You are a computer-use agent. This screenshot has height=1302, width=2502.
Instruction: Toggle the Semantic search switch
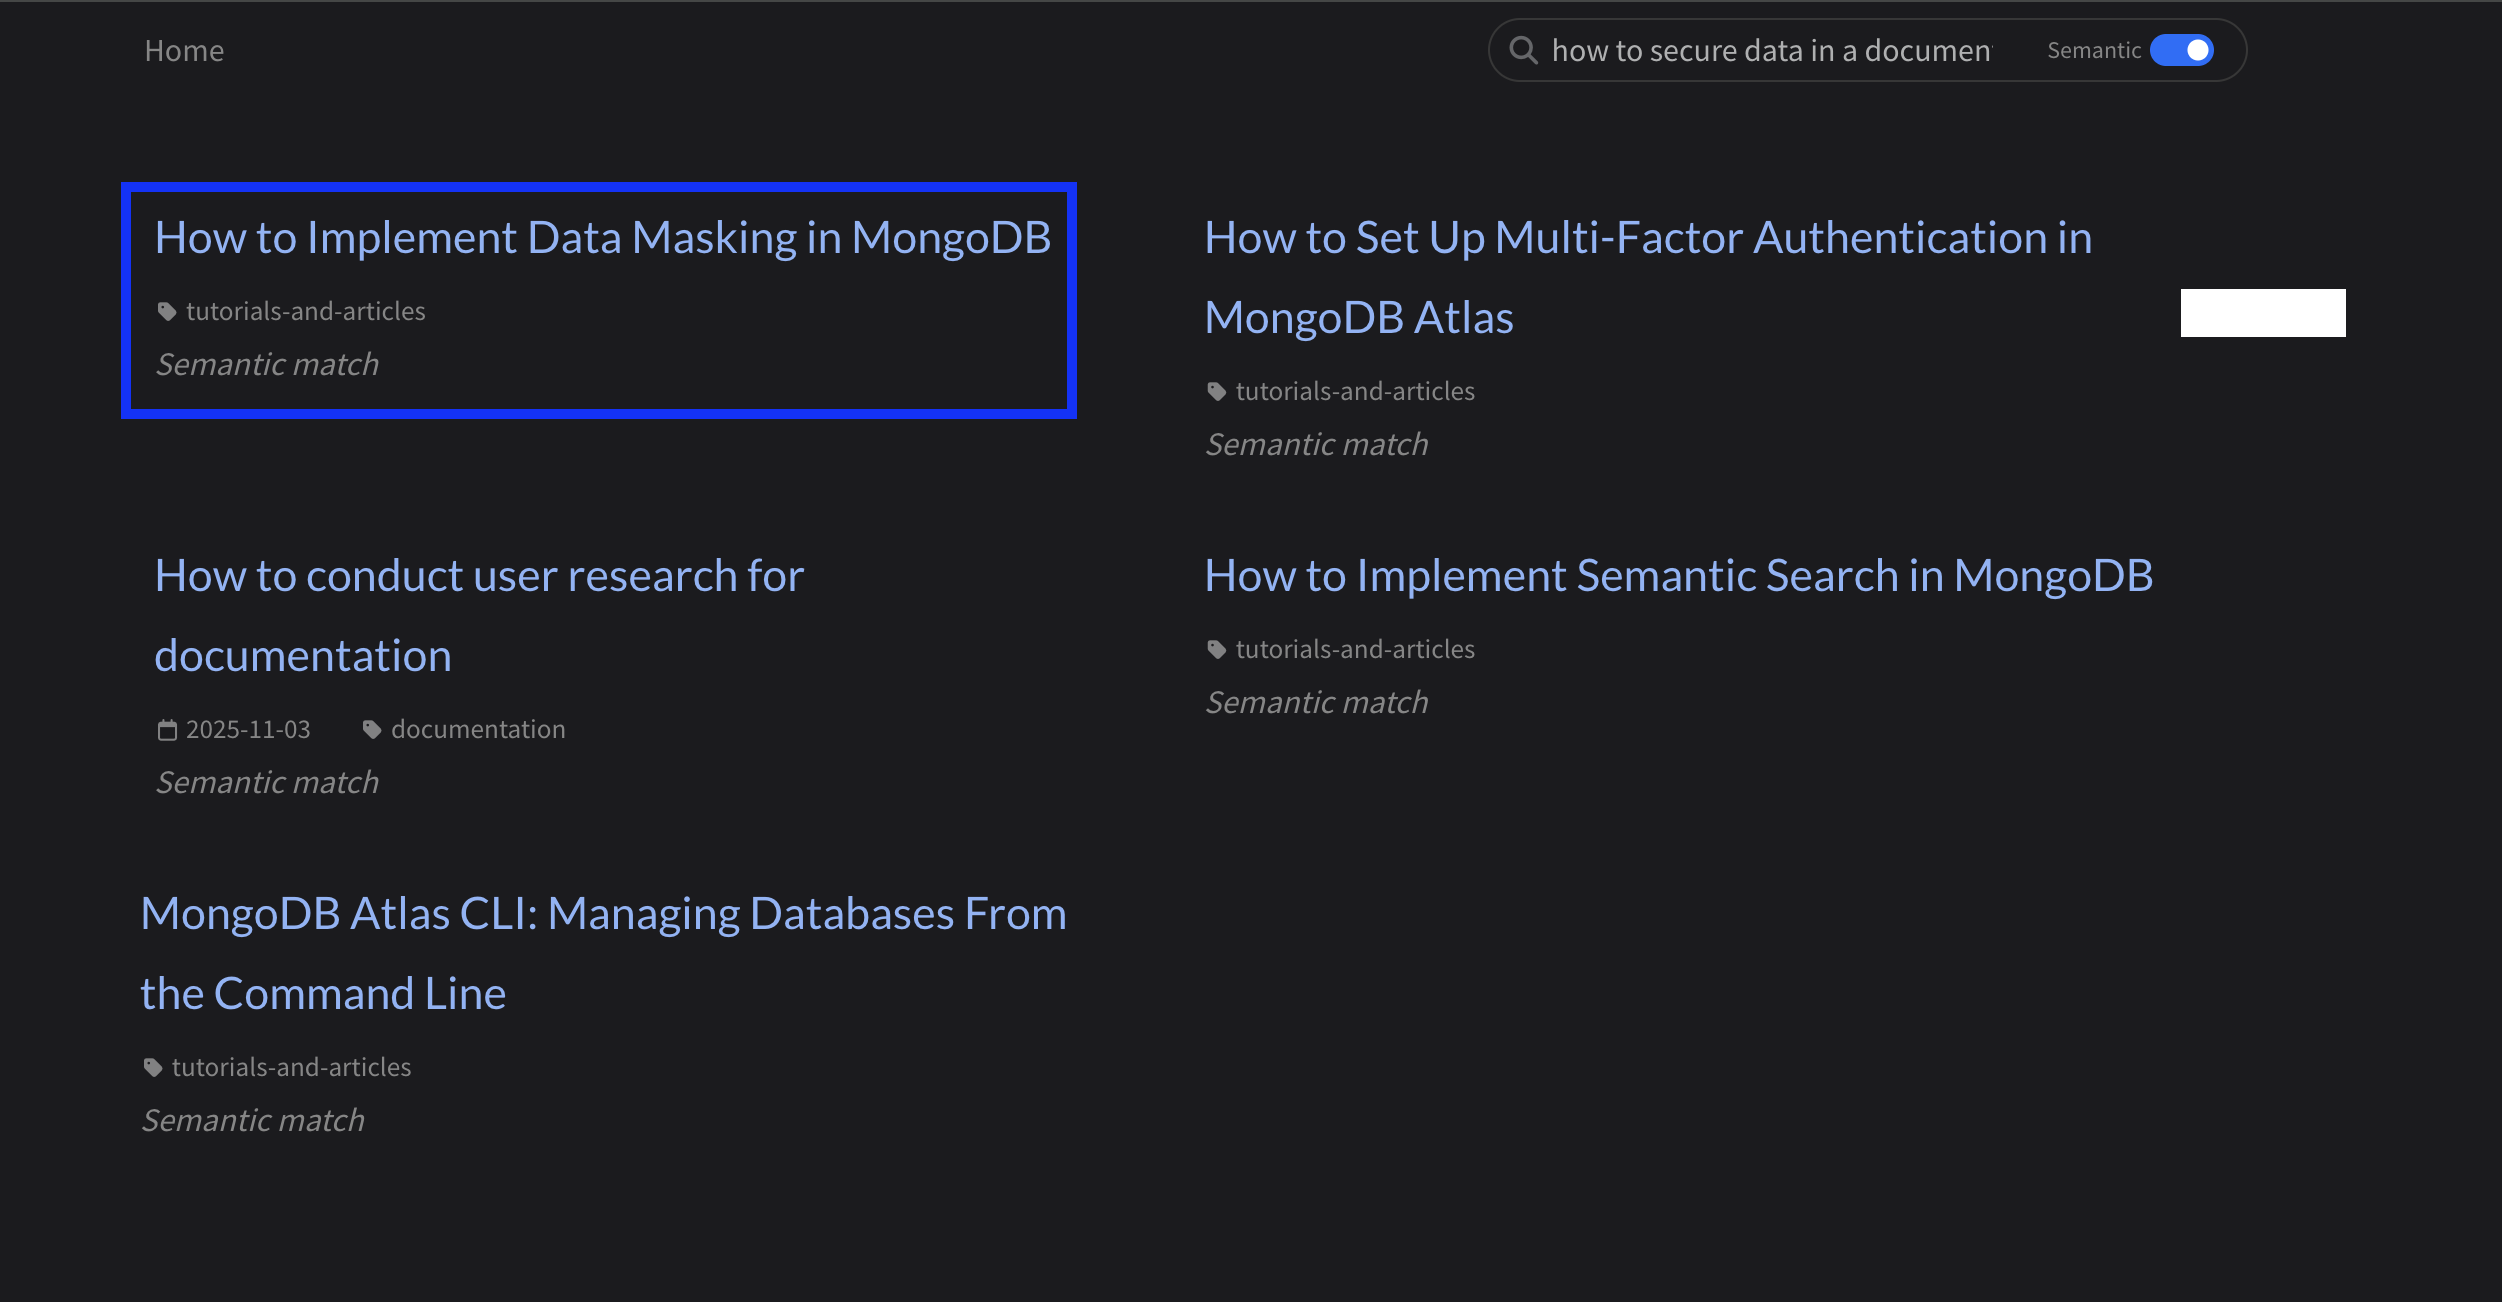[2182, 50]
